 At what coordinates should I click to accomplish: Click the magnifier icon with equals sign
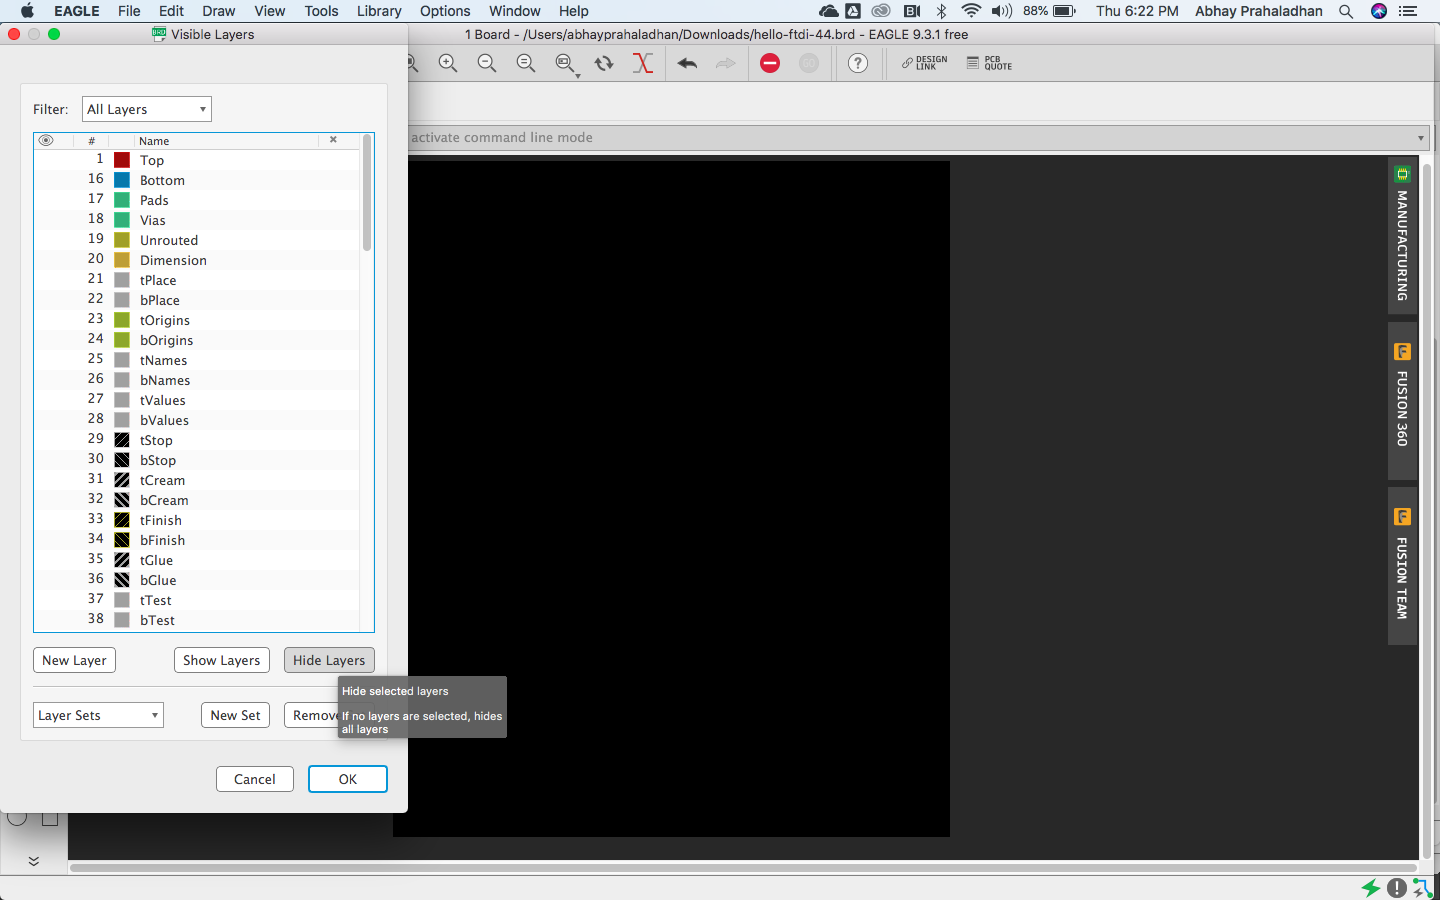(526, 64)
